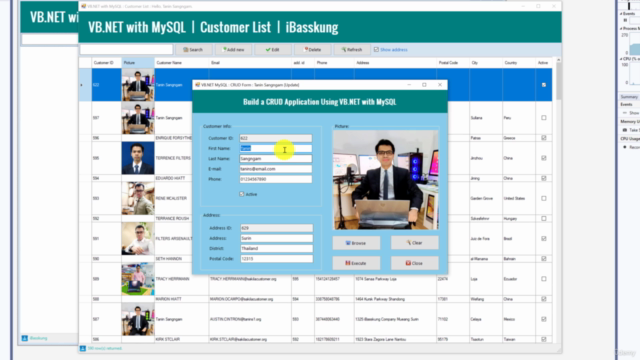Click the CRUD form window icon in title bar
Screen dimensions: 640x360
[198, 85]
